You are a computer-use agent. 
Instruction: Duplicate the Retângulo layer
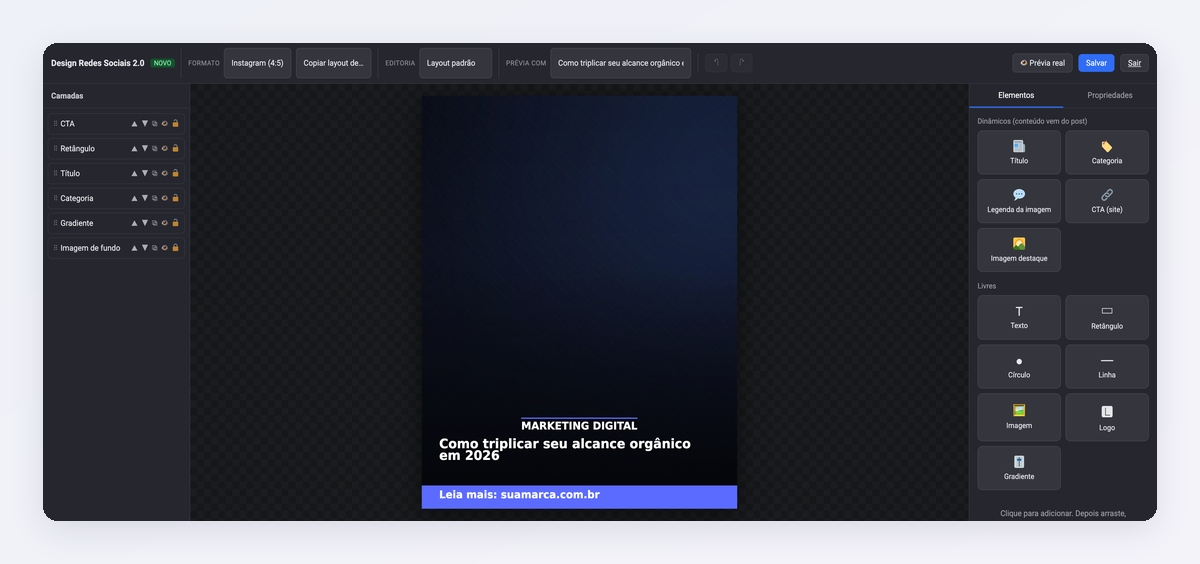(155, 148)
